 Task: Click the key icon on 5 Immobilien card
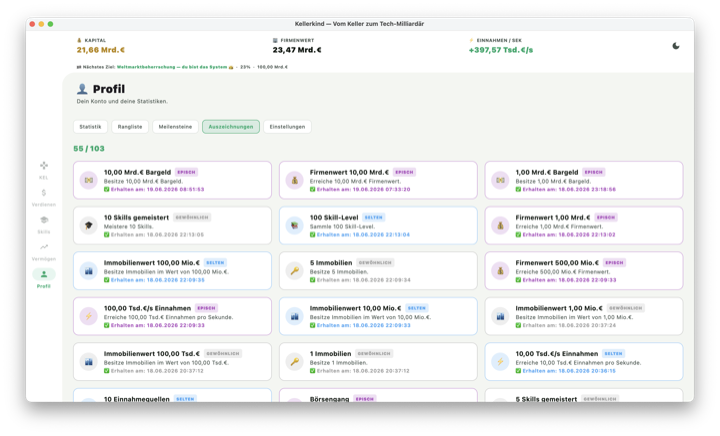[295, 271]
